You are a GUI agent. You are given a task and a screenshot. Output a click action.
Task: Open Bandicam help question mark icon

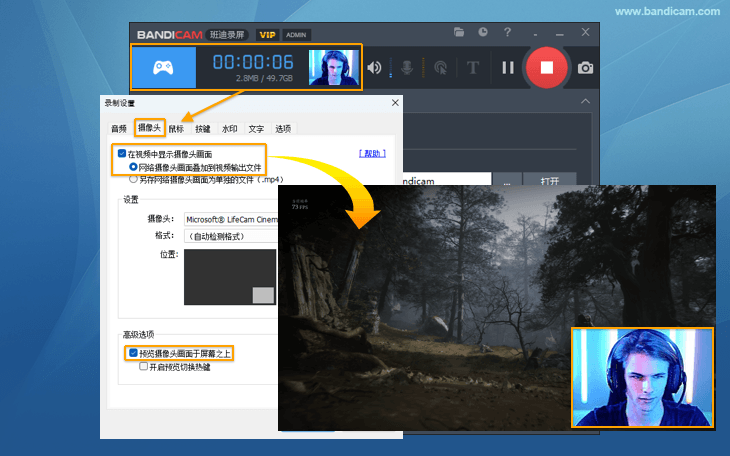(x=508, y=33)
